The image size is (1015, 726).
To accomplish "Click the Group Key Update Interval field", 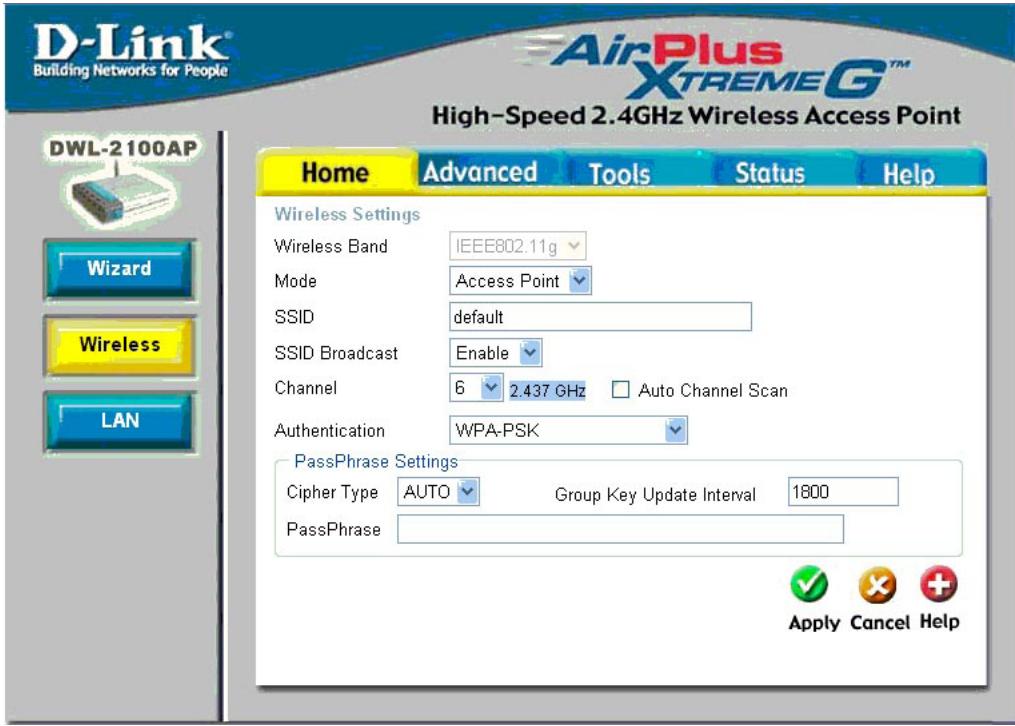I will tap(843, 492).
